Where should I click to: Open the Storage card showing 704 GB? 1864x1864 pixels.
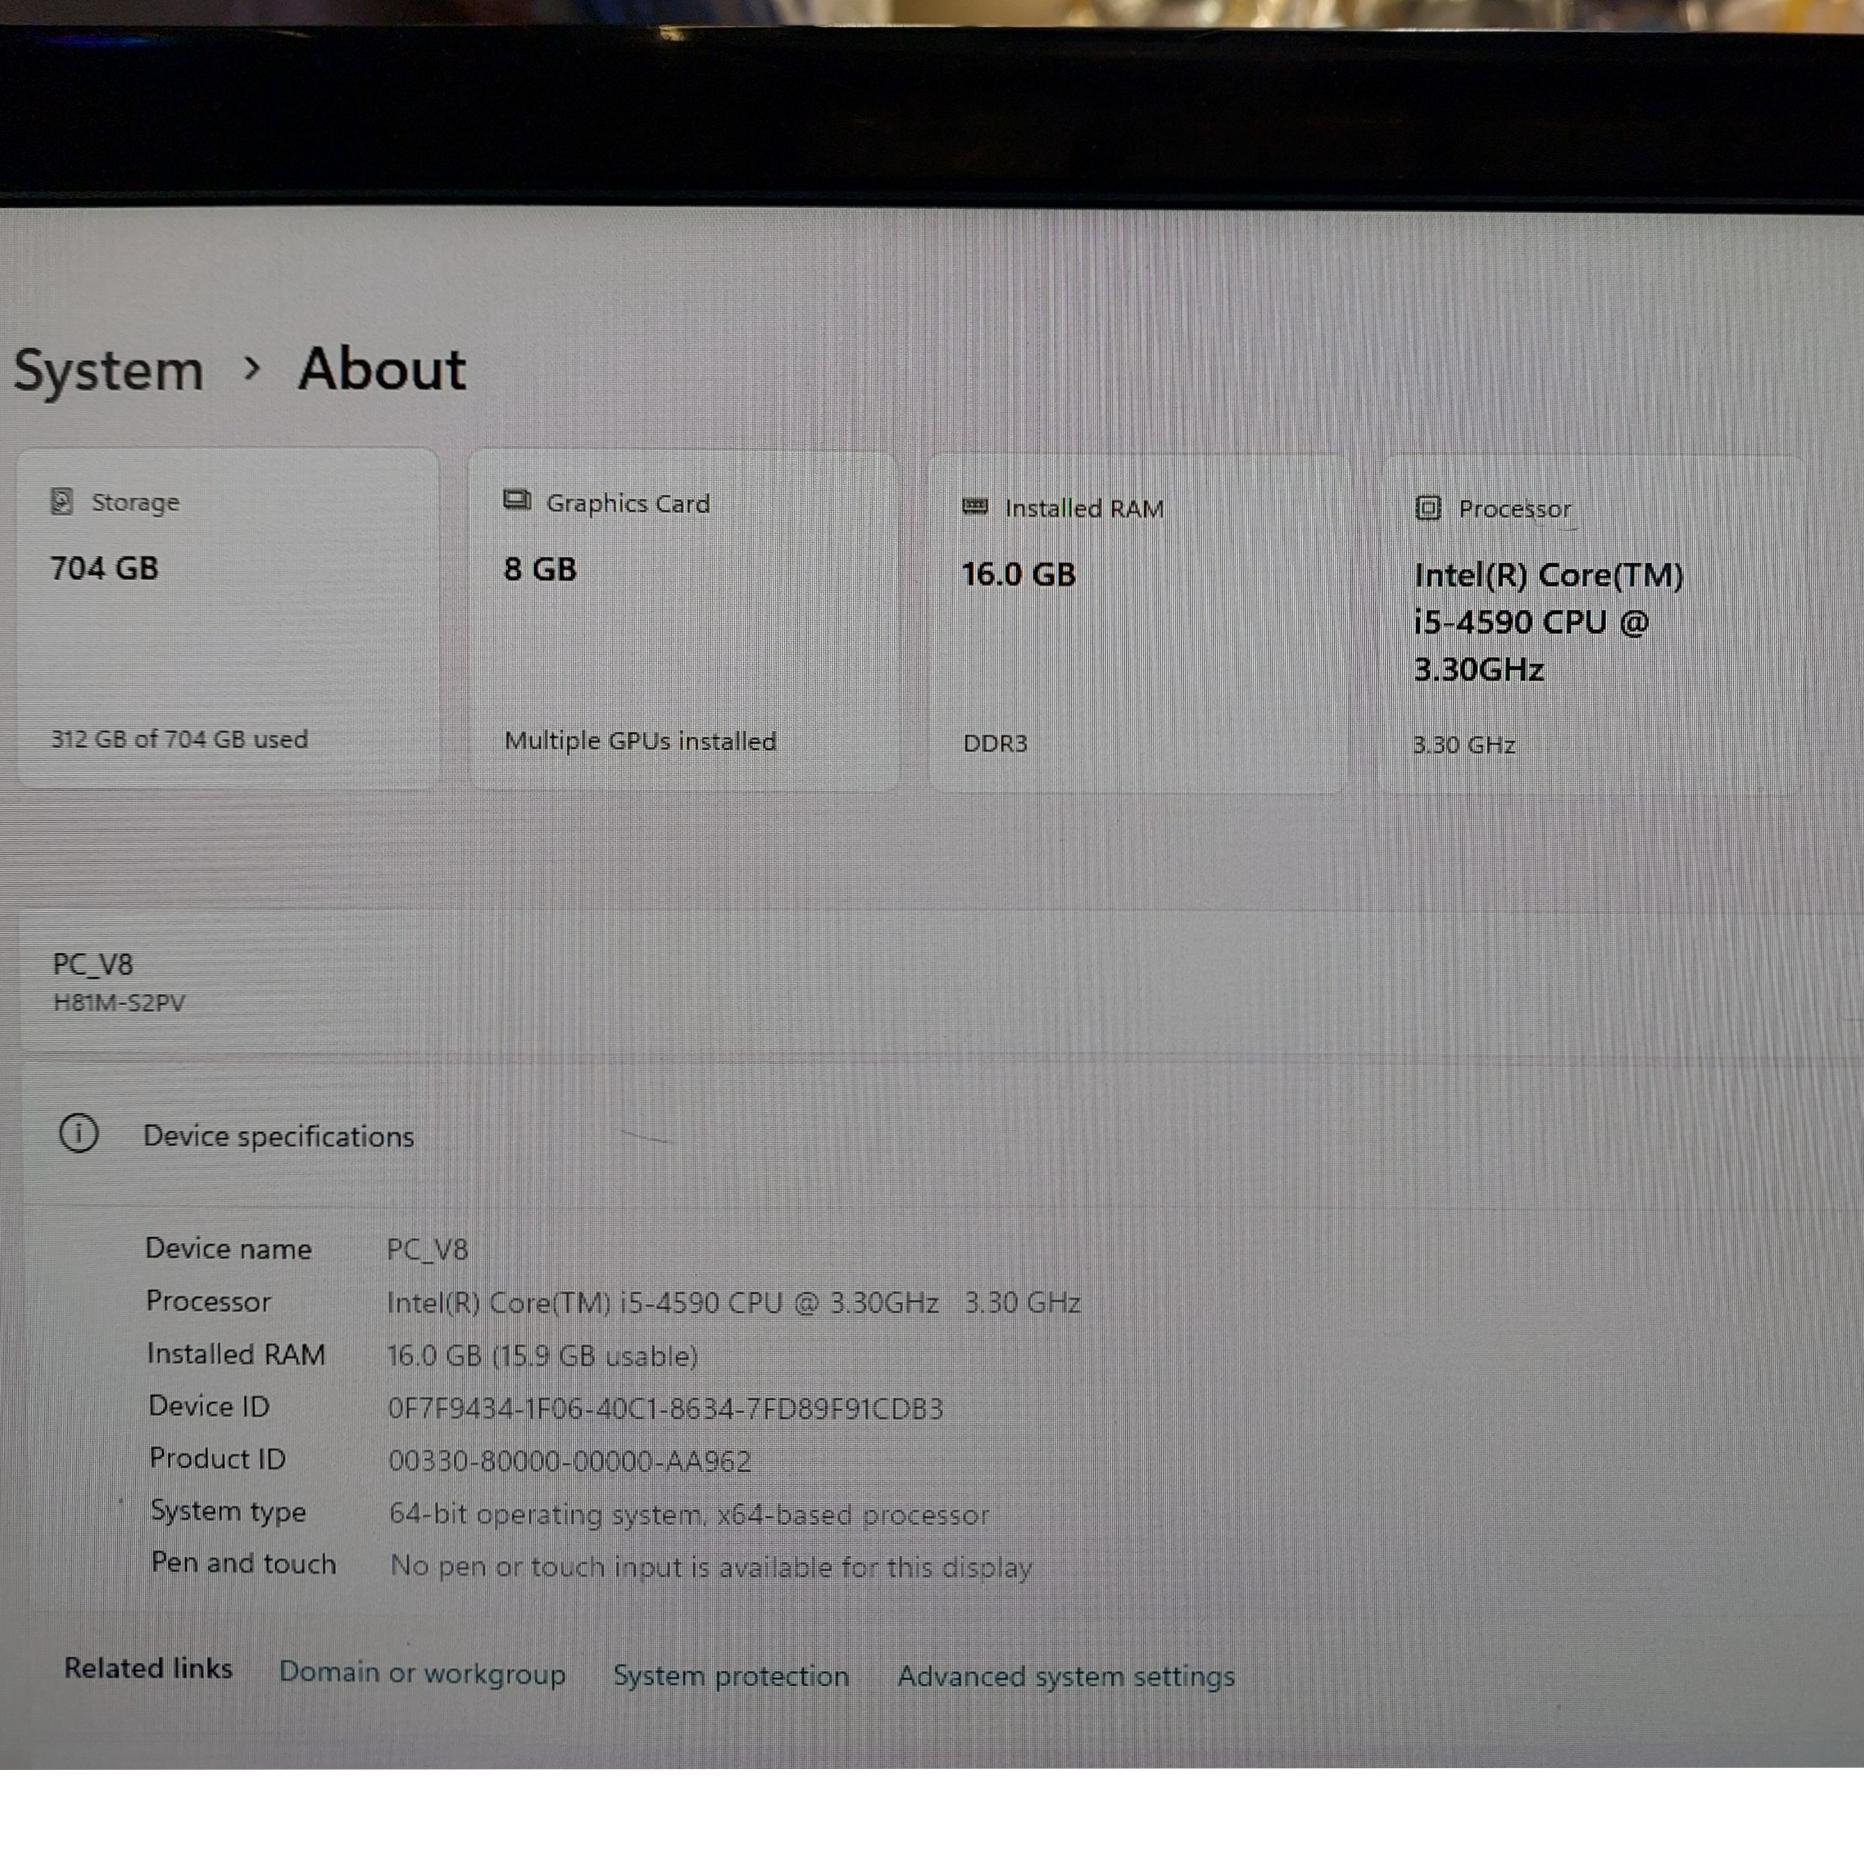(228, 618)
